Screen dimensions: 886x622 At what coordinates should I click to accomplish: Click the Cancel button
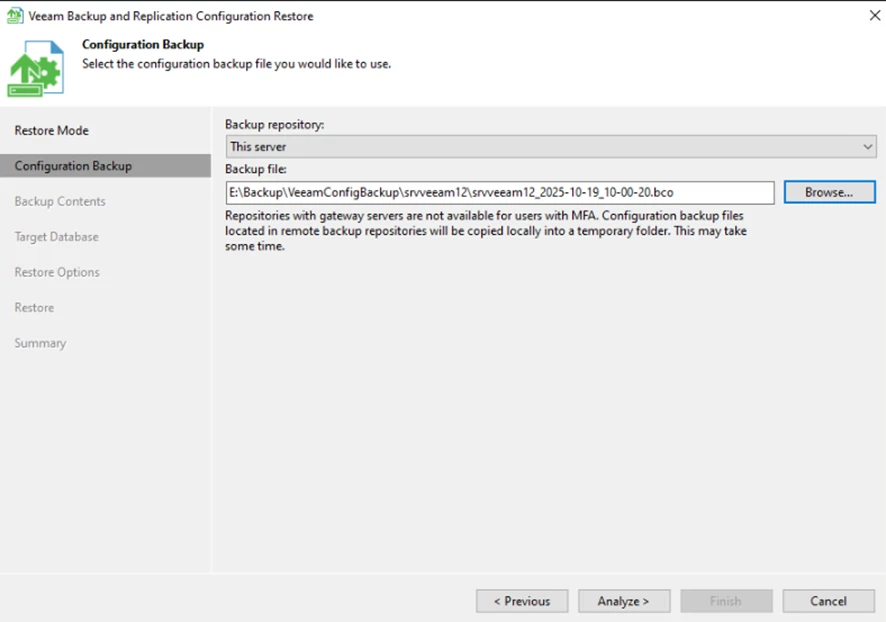click(828, 601)
